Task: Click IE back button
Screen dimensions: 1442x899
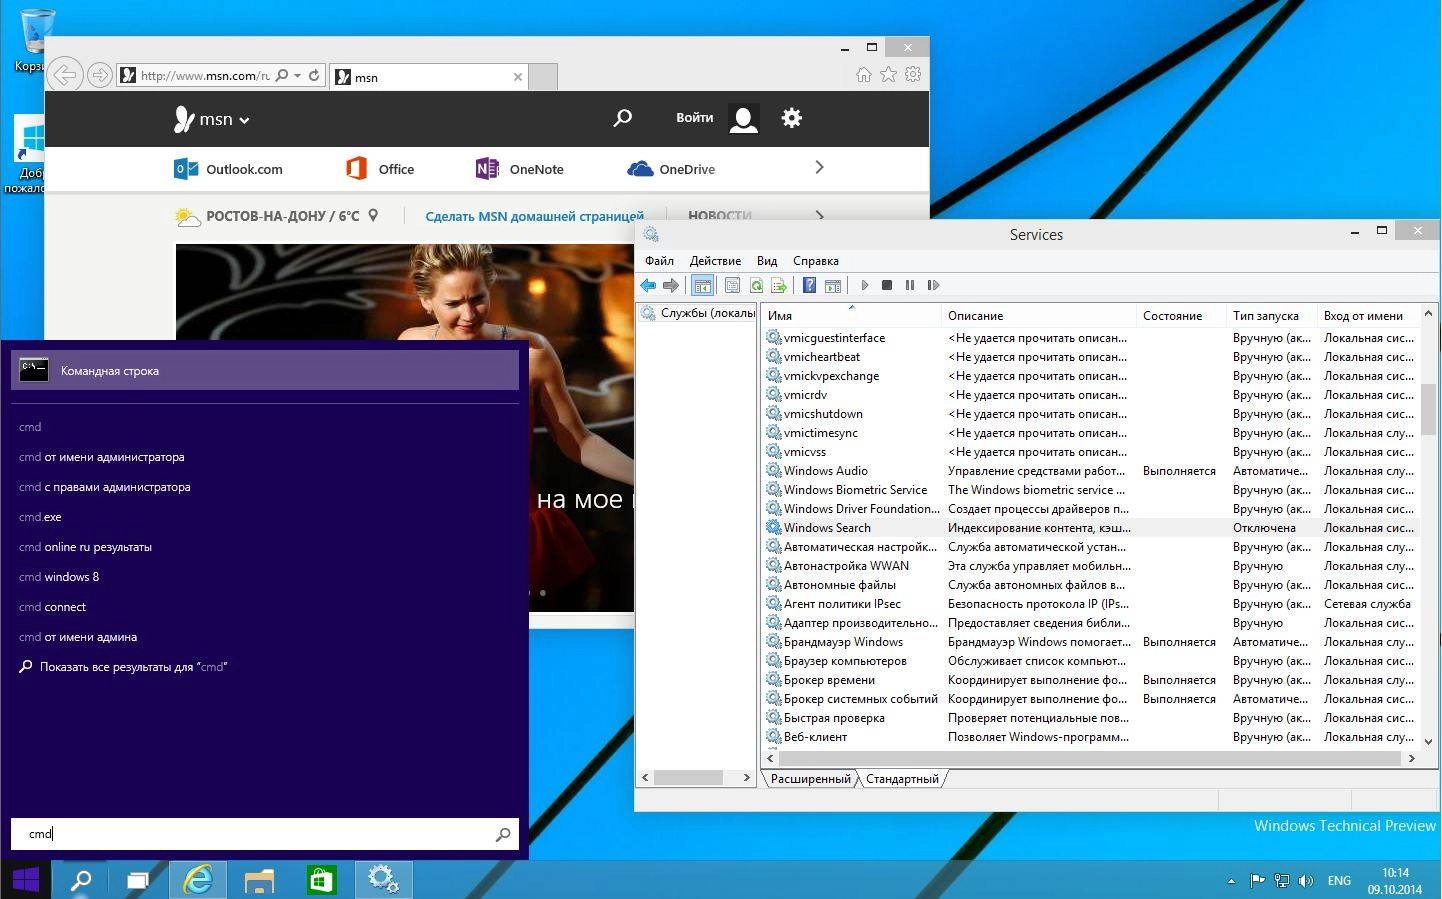Action: pos(65,75)
